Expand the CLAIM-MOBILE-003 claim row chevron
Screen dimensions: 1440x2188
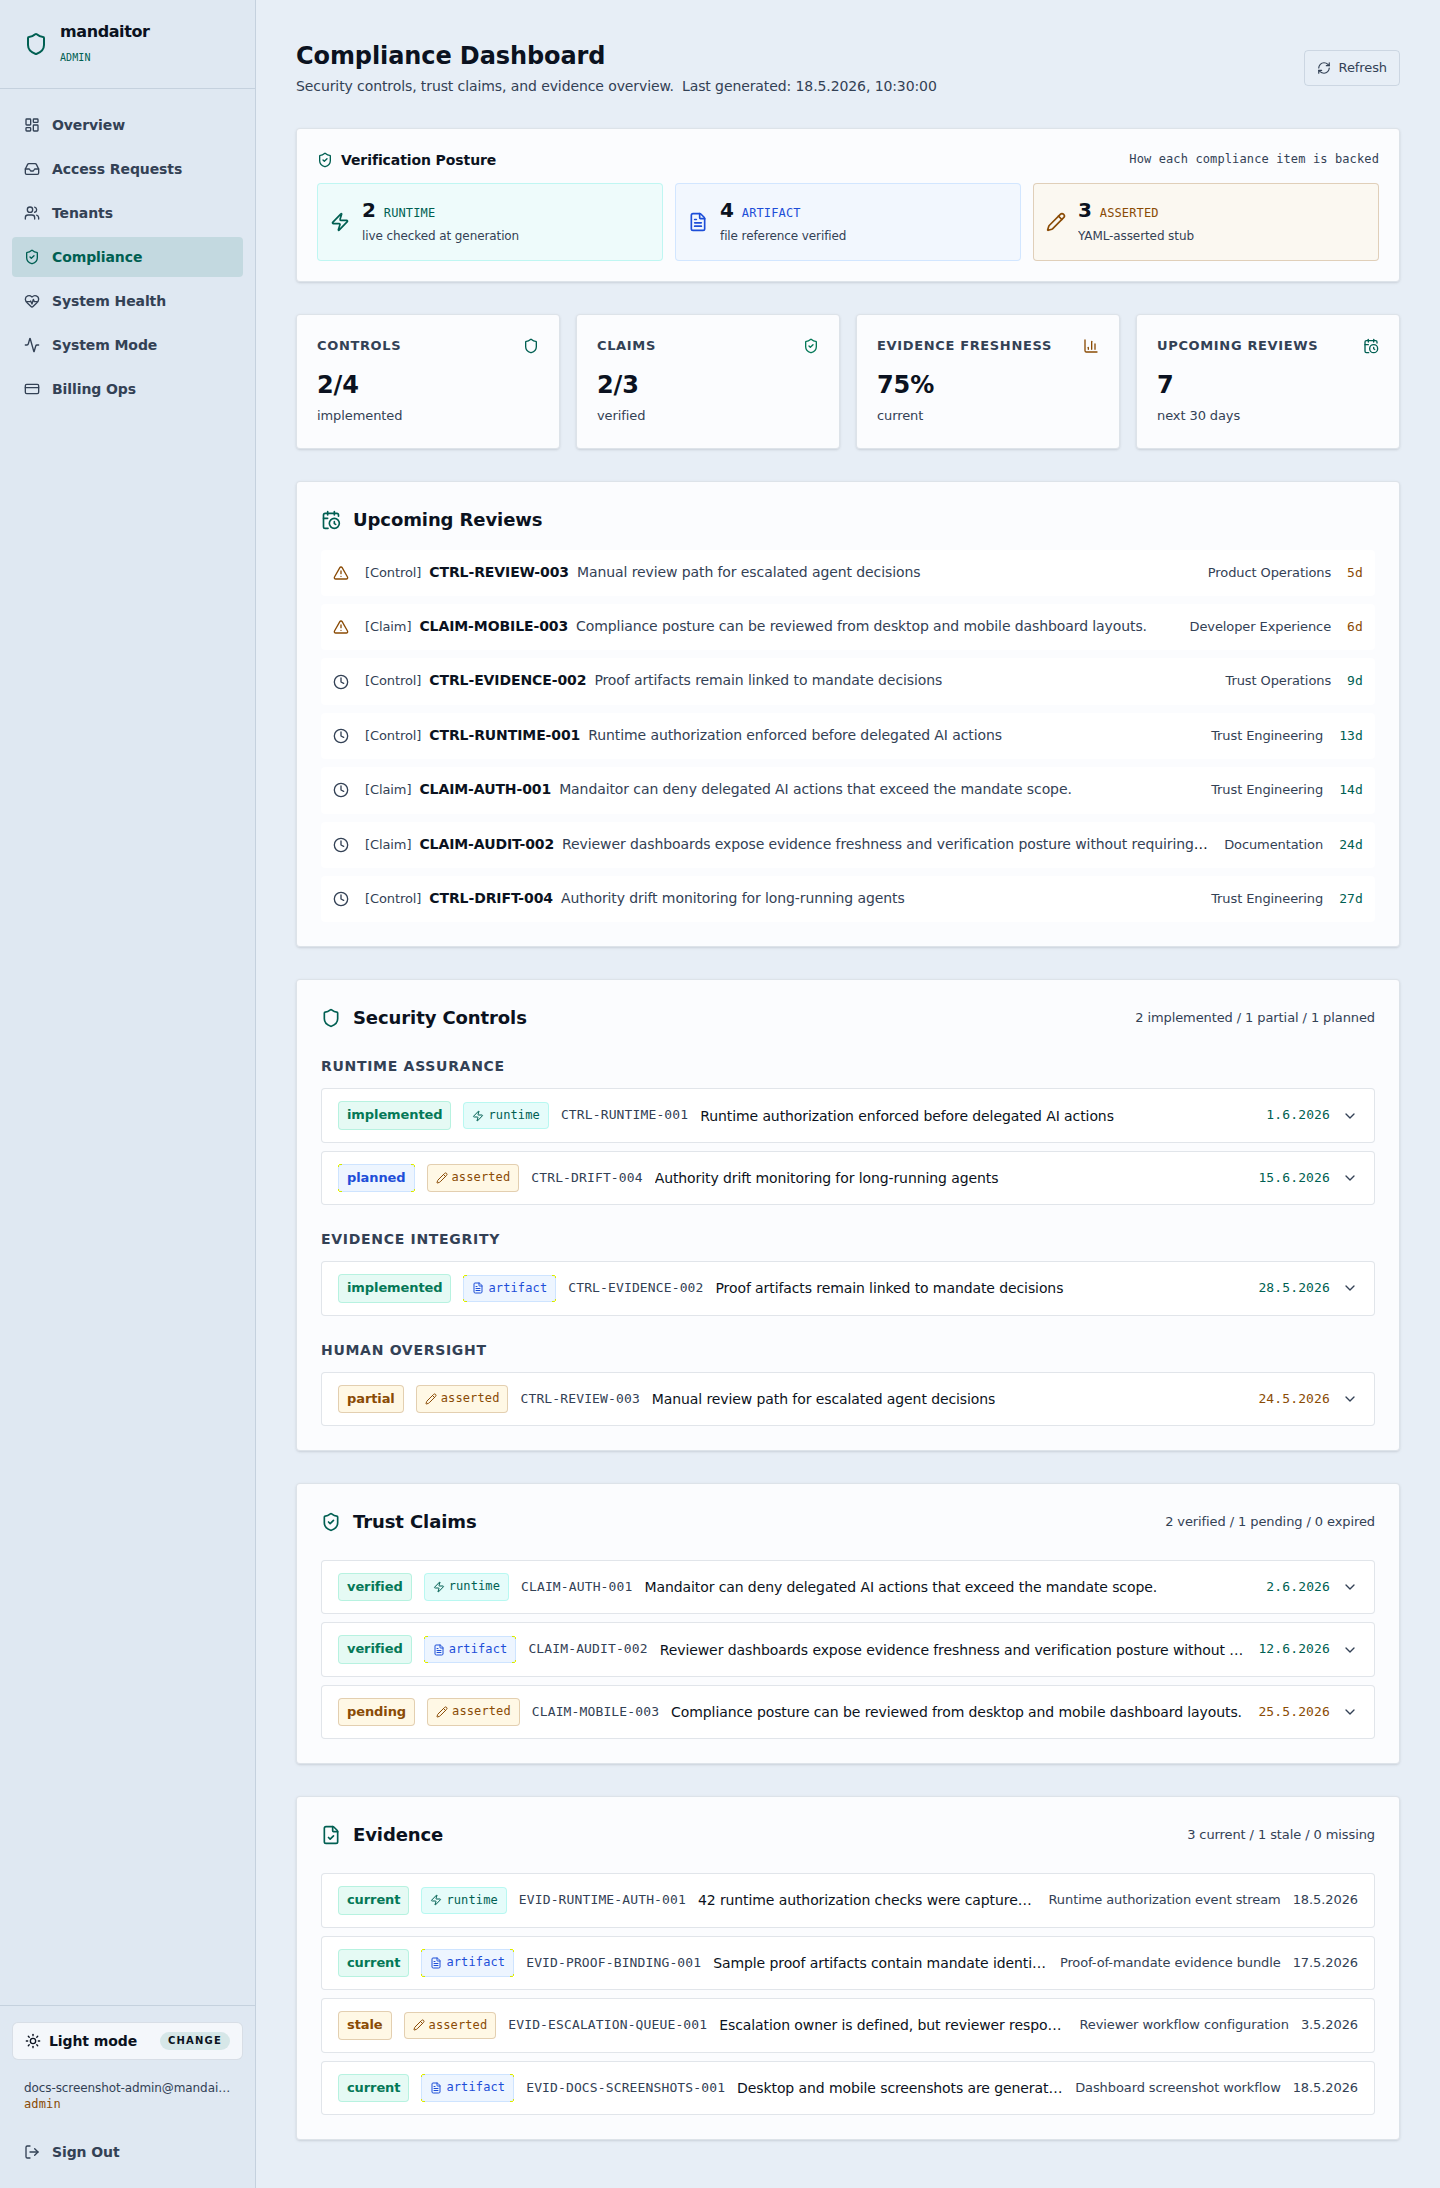click(x=1350, y=1712)
